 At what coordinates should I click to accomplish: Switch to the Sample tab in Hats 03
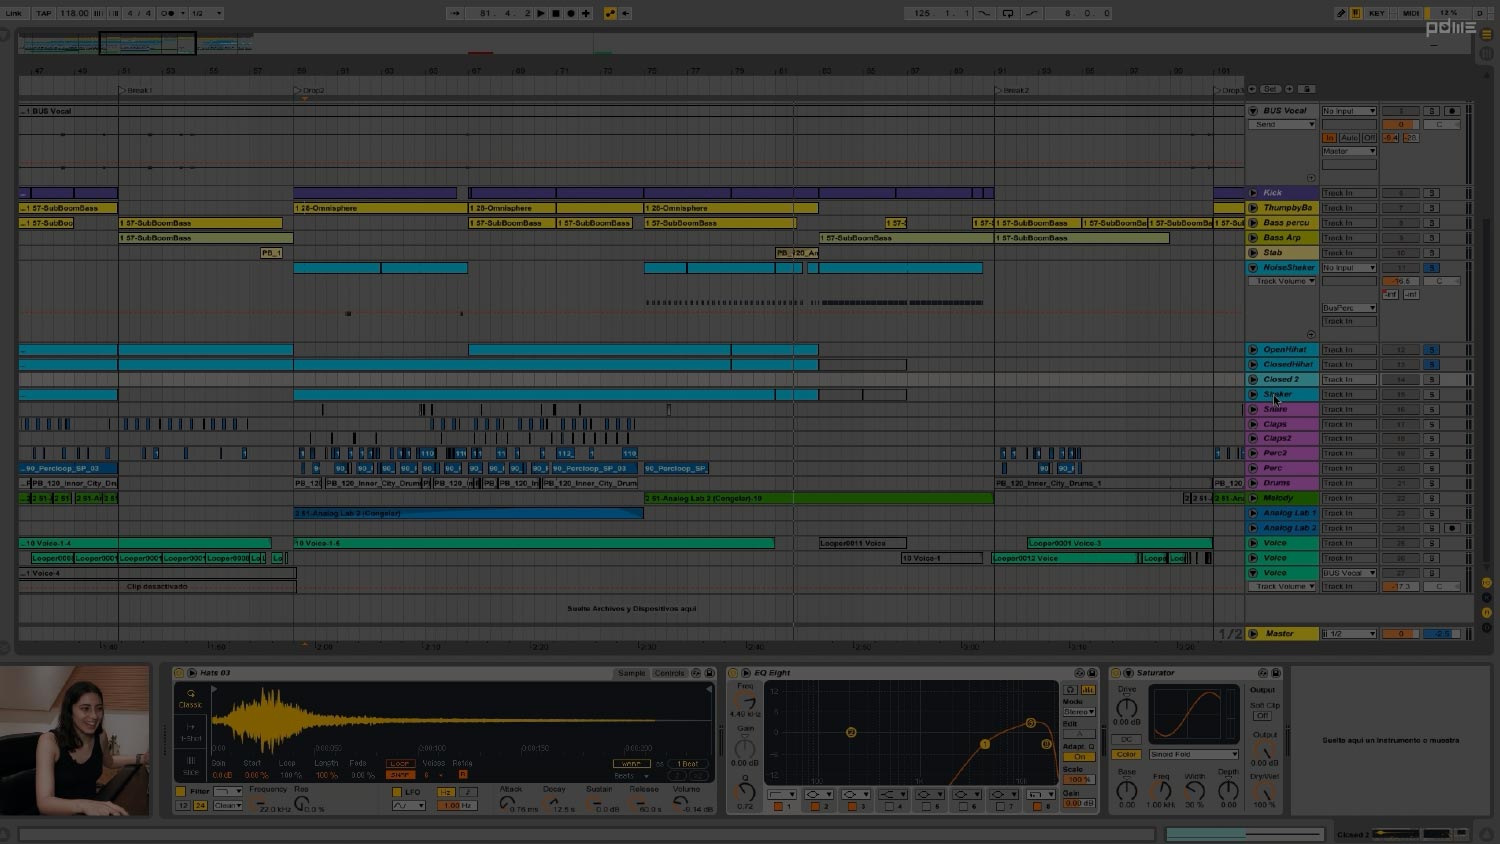[632, 673]
